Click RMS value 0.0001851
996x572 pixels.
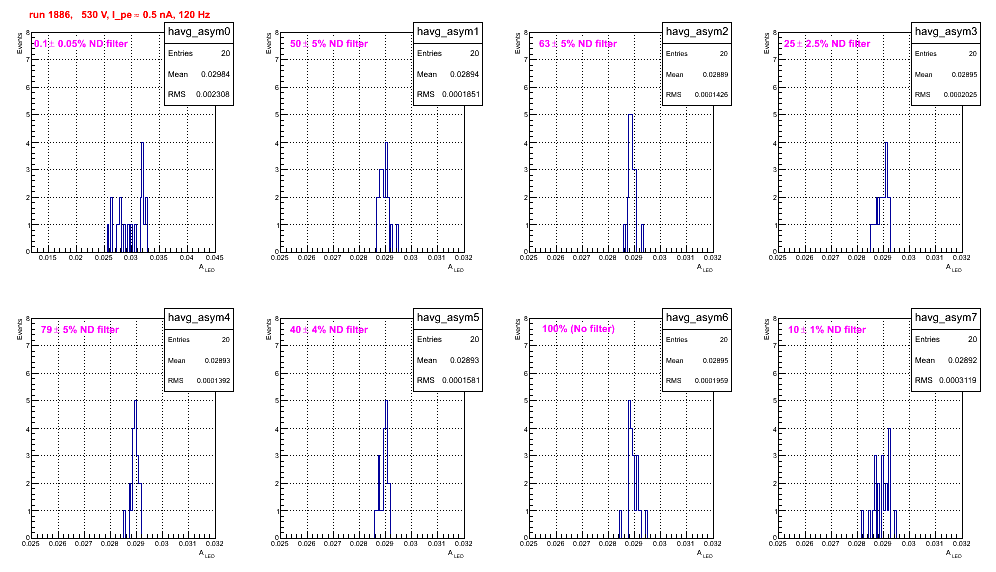(x=461, y=95)
